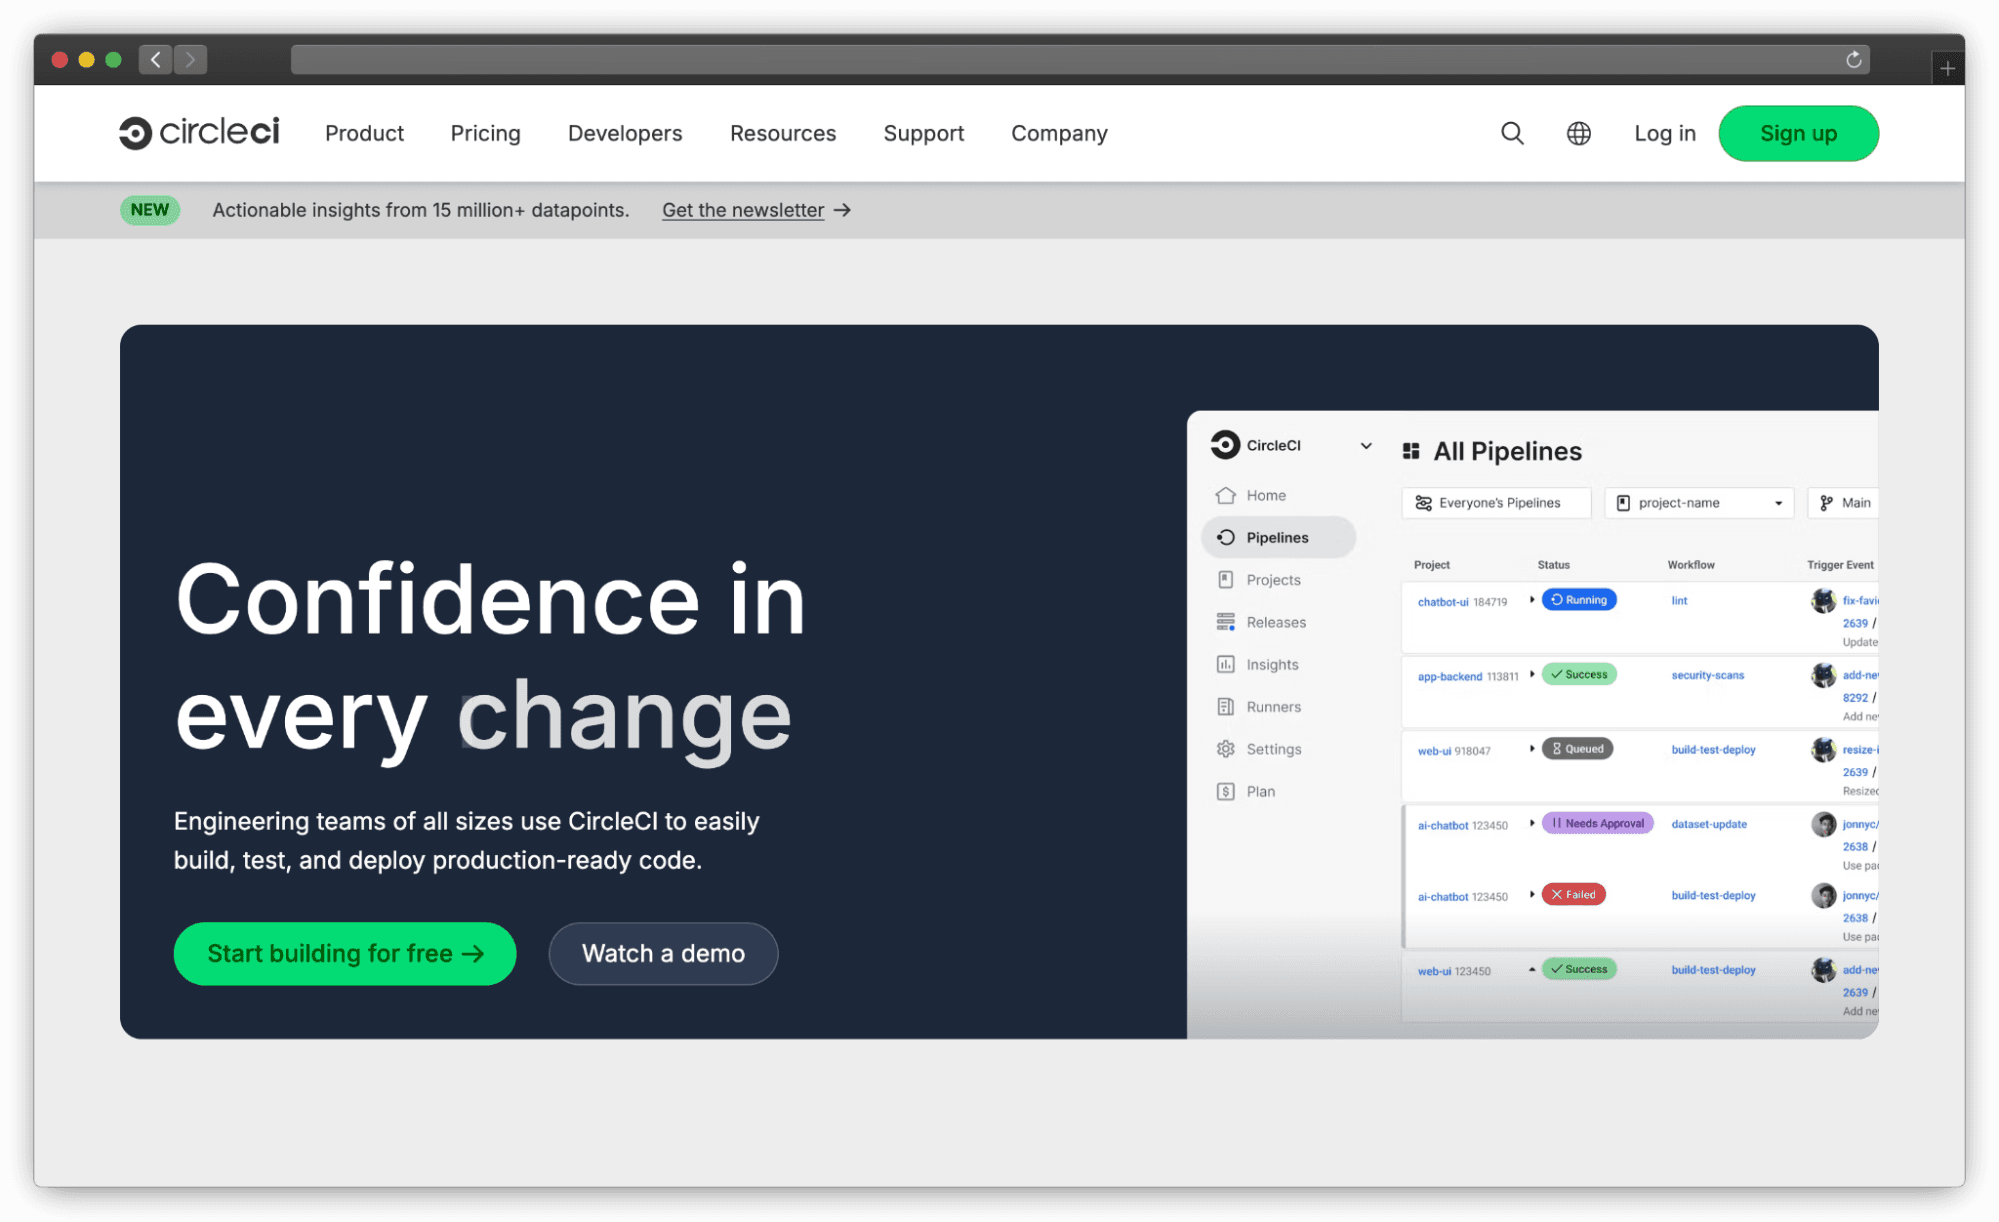
Task: Expand the chatbot-ui pipeline row triangle
Action: 1532,600
